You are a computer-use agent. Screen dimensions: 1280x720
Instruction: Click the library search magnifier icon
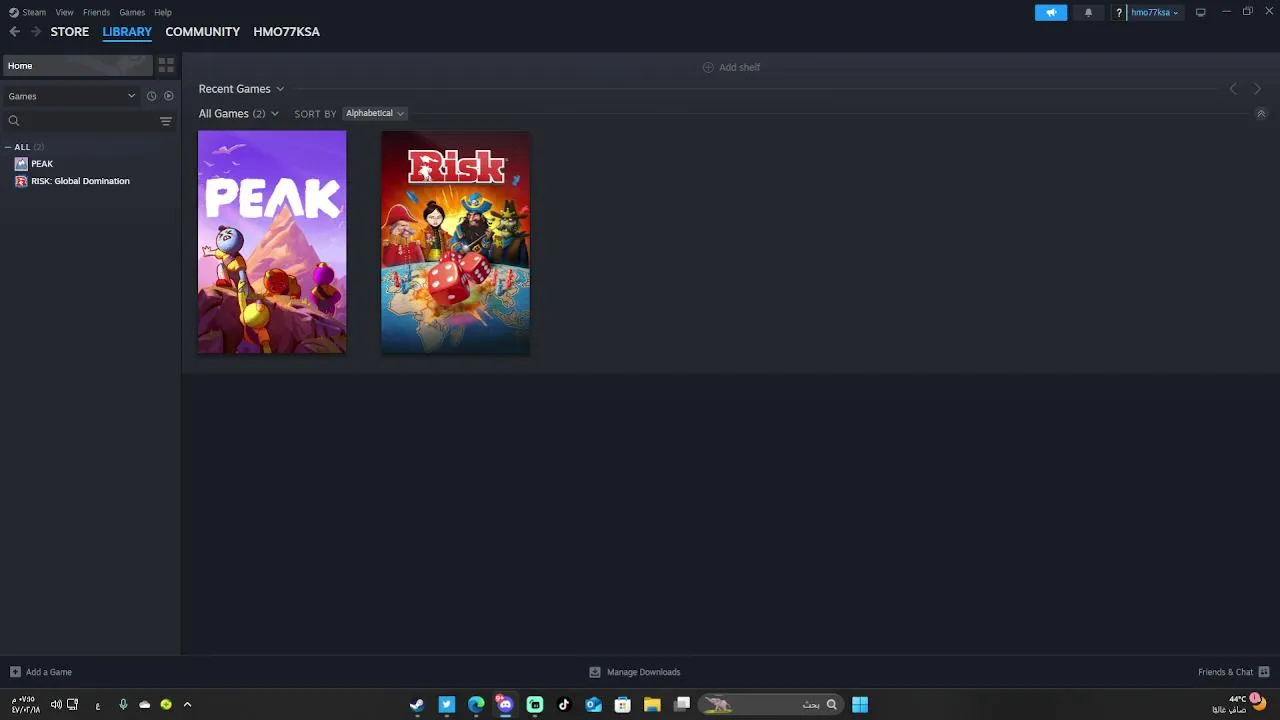point(14,121)
